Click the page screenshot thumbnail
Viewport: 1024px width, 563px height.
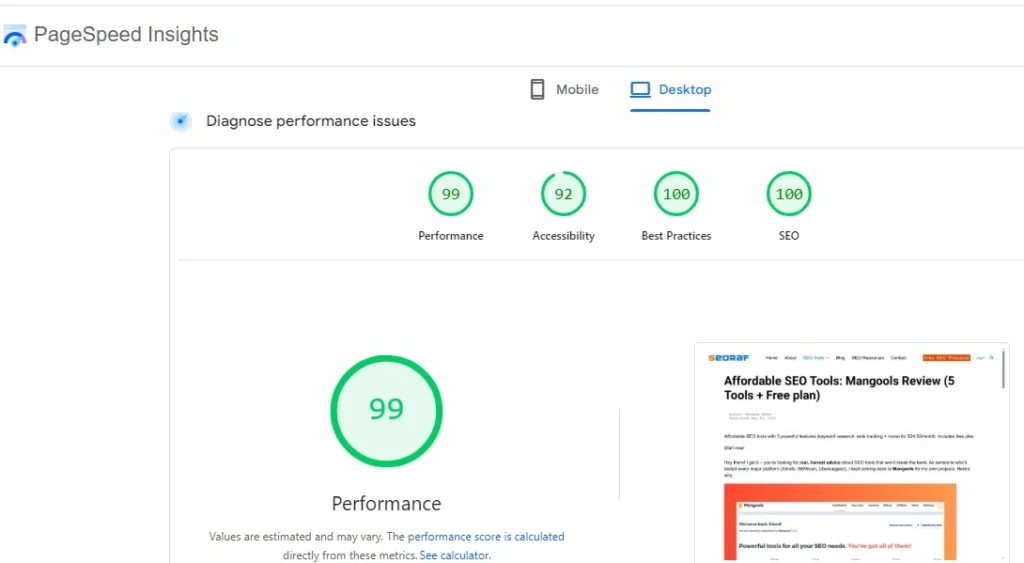(852, 453)
